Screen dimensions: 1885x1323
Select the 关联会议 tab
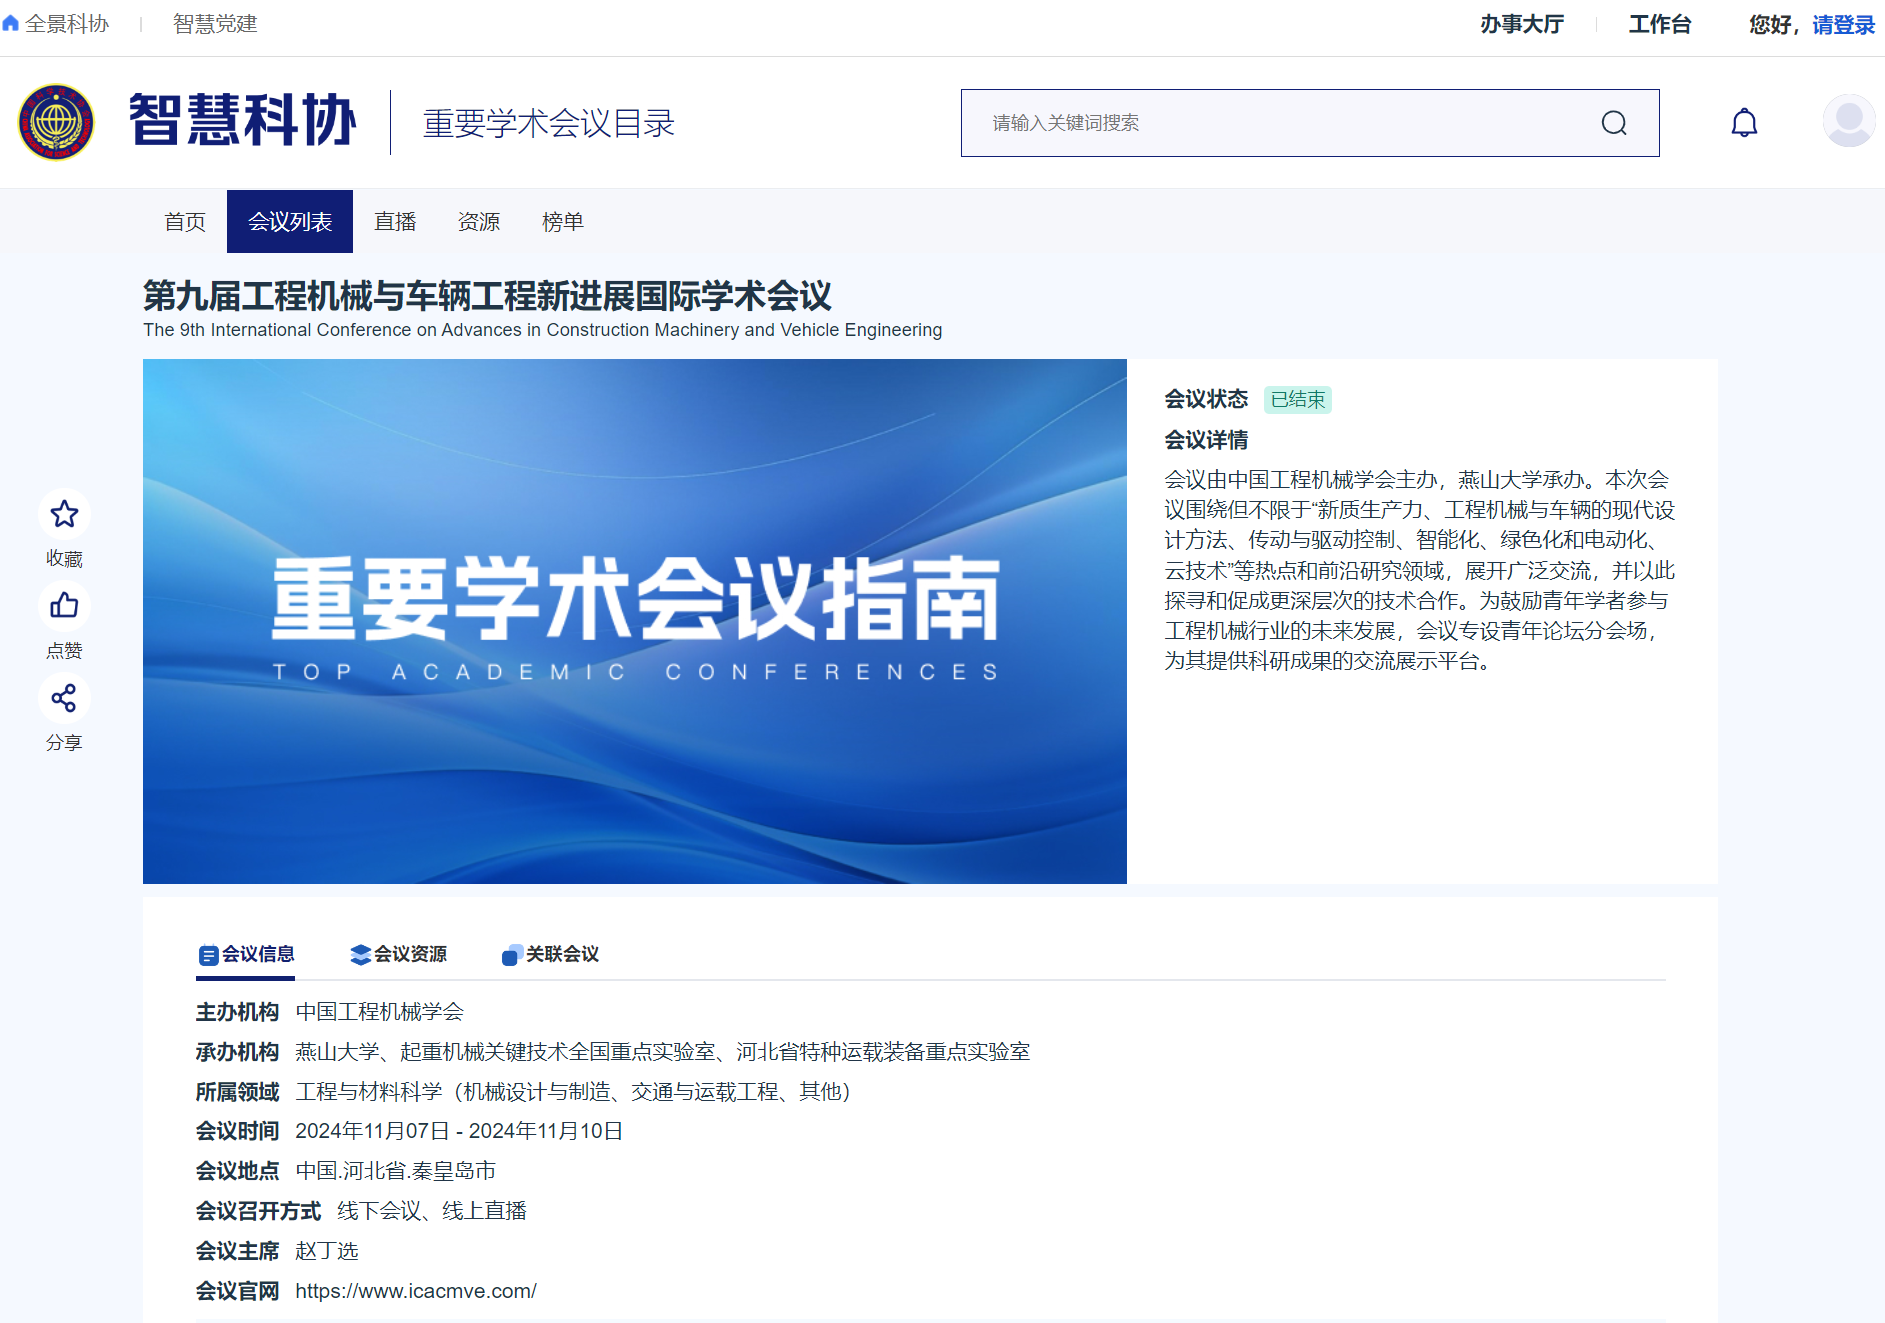[550, 954]
